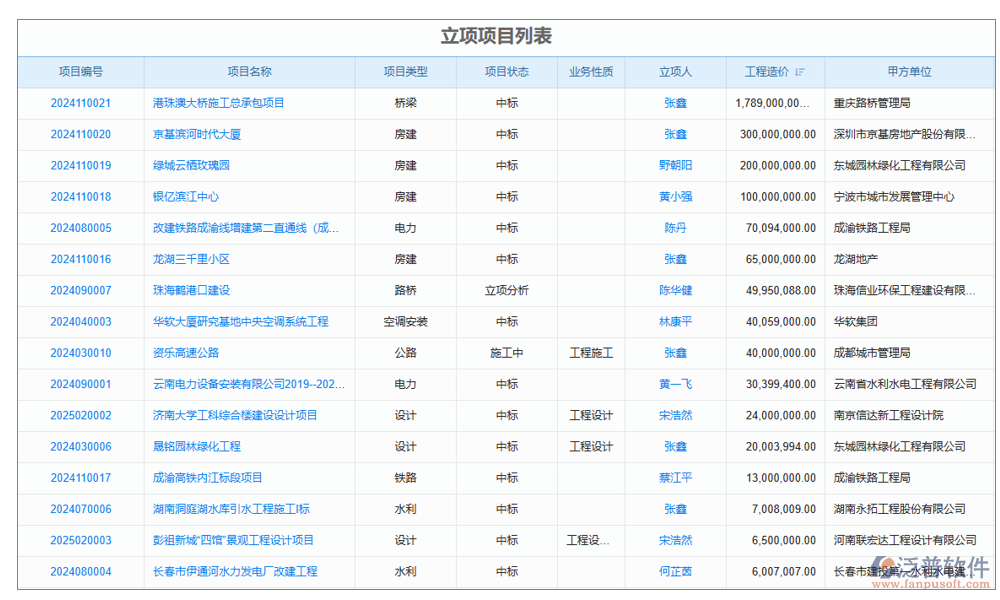Click the 项目状态 column header

click(x=508, y=72)
